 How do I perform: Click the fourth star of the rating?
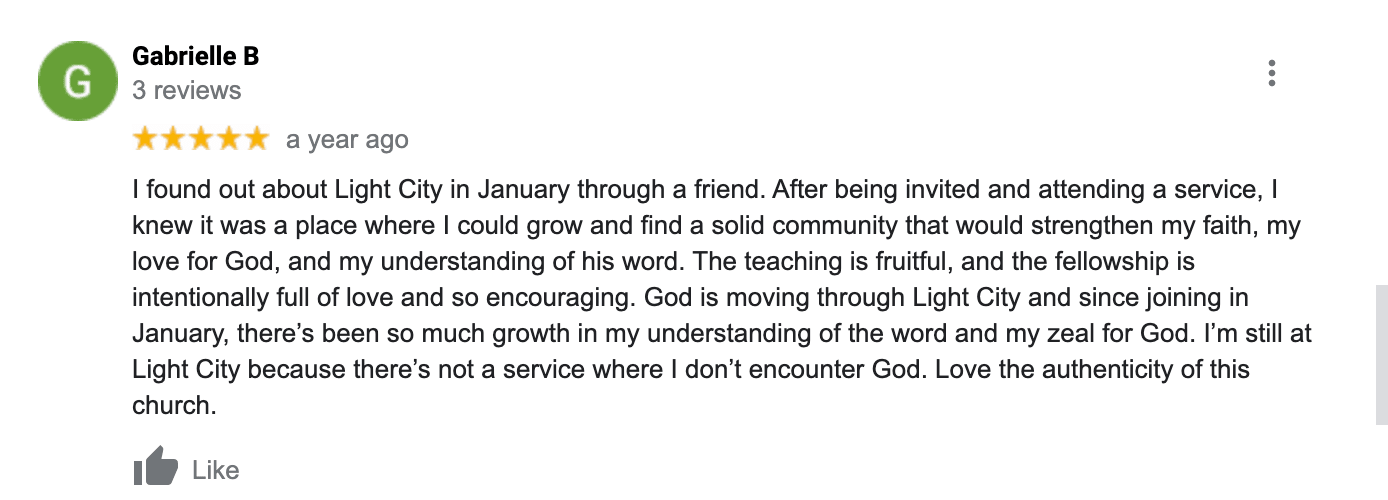coord(229,139)
